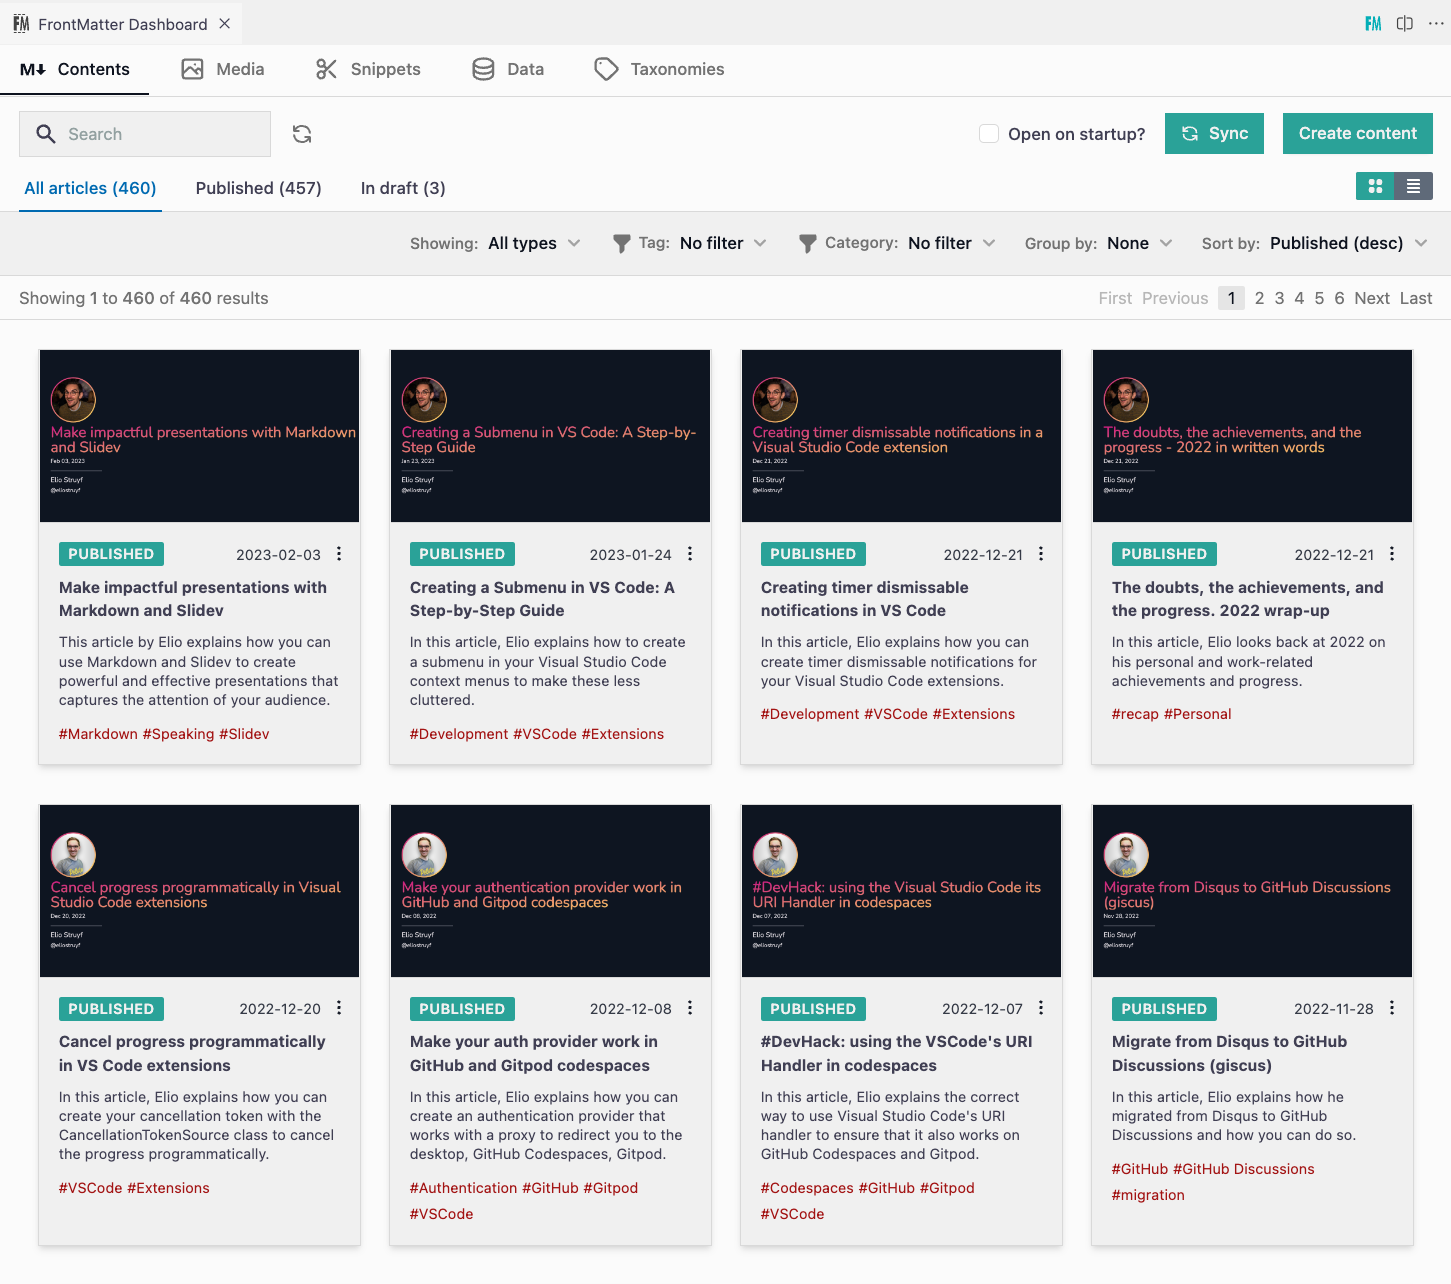
Task: Open the Media tab
Action: click(x=222, y=69)
